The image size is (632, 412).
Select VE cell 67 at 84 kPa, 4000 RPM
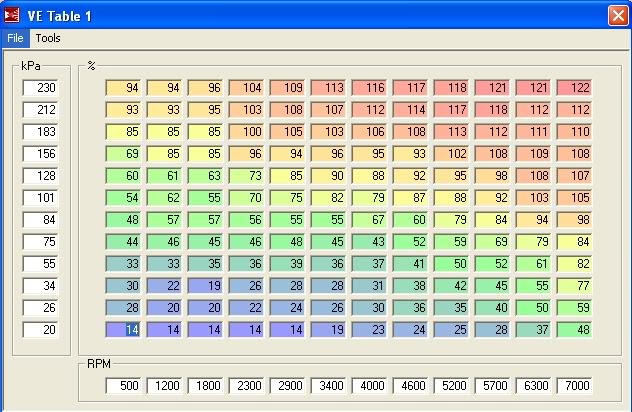click(x=370, y=220)
